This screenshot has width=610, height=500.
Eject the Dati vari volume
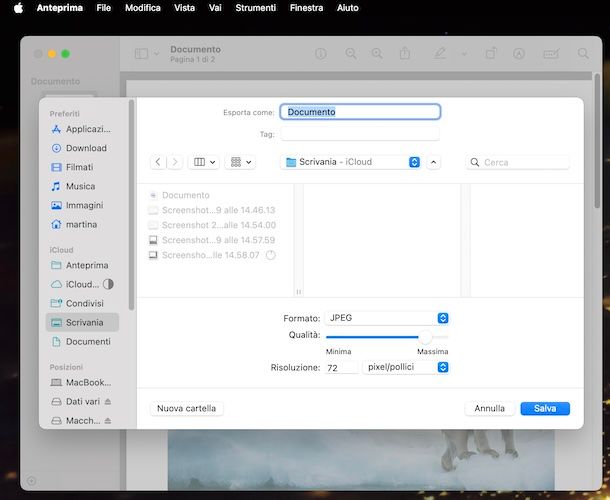click(x=108, y=402)
